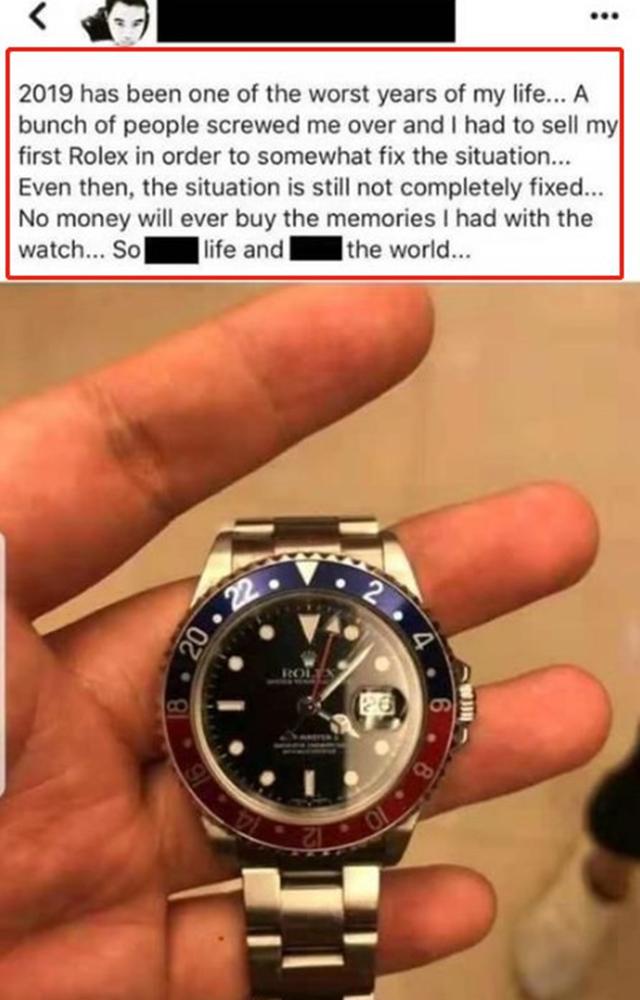The width and height of the screenshot is (640, 1000).
Task: Tap the blacked-out author name bar
Action: point(306,21)
